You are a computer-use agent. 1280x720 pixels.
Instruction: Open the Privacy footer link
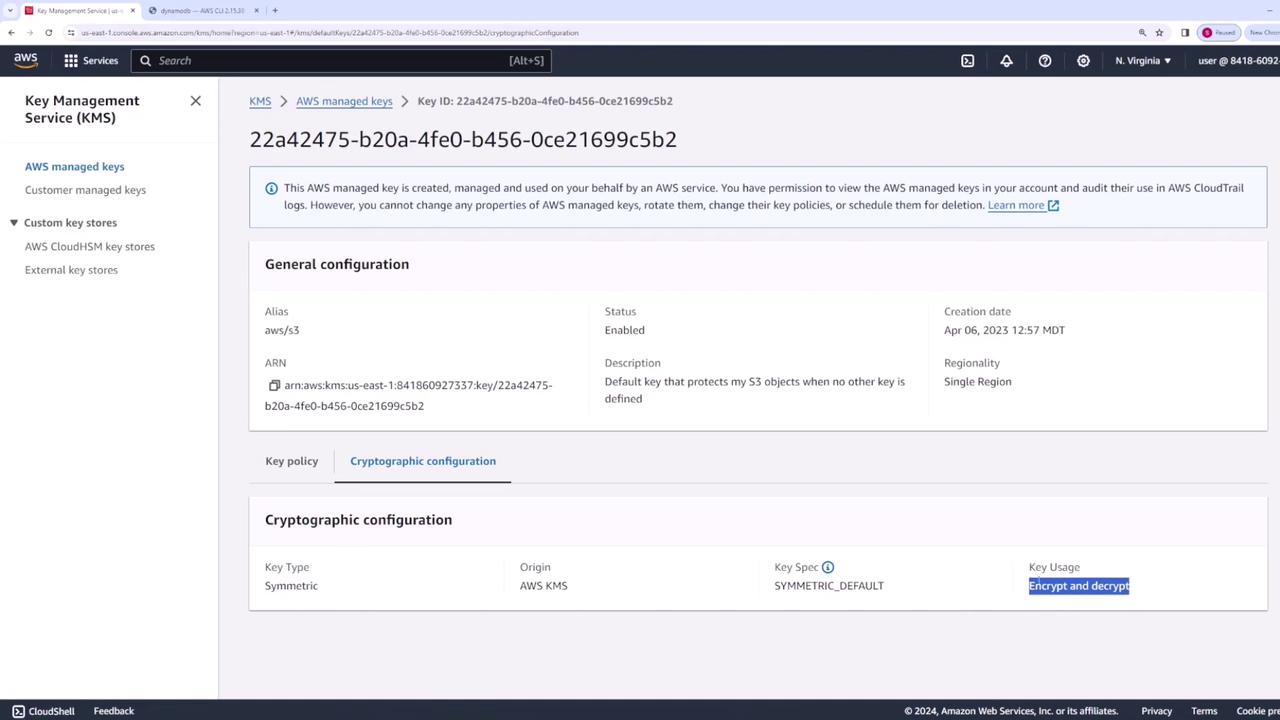[1156, 711]
